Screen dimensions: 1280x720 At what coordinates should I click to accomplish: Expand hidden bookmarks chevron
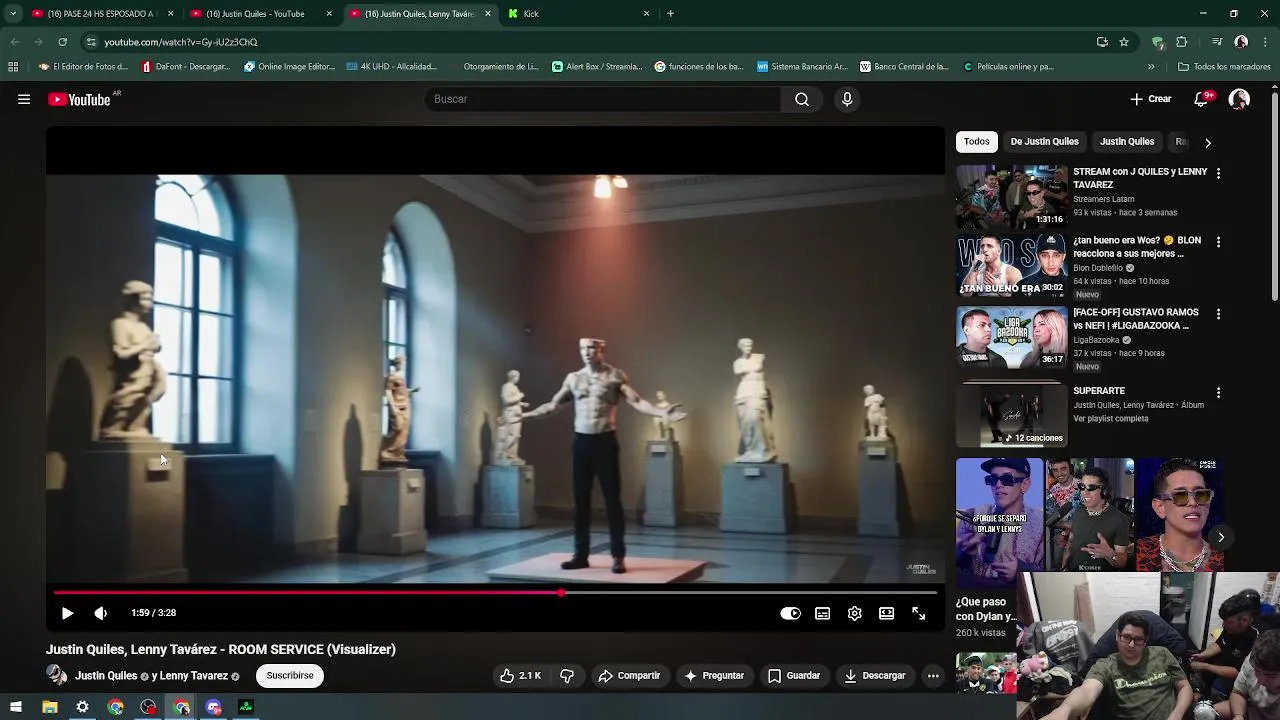click(x=1151, y=67)
